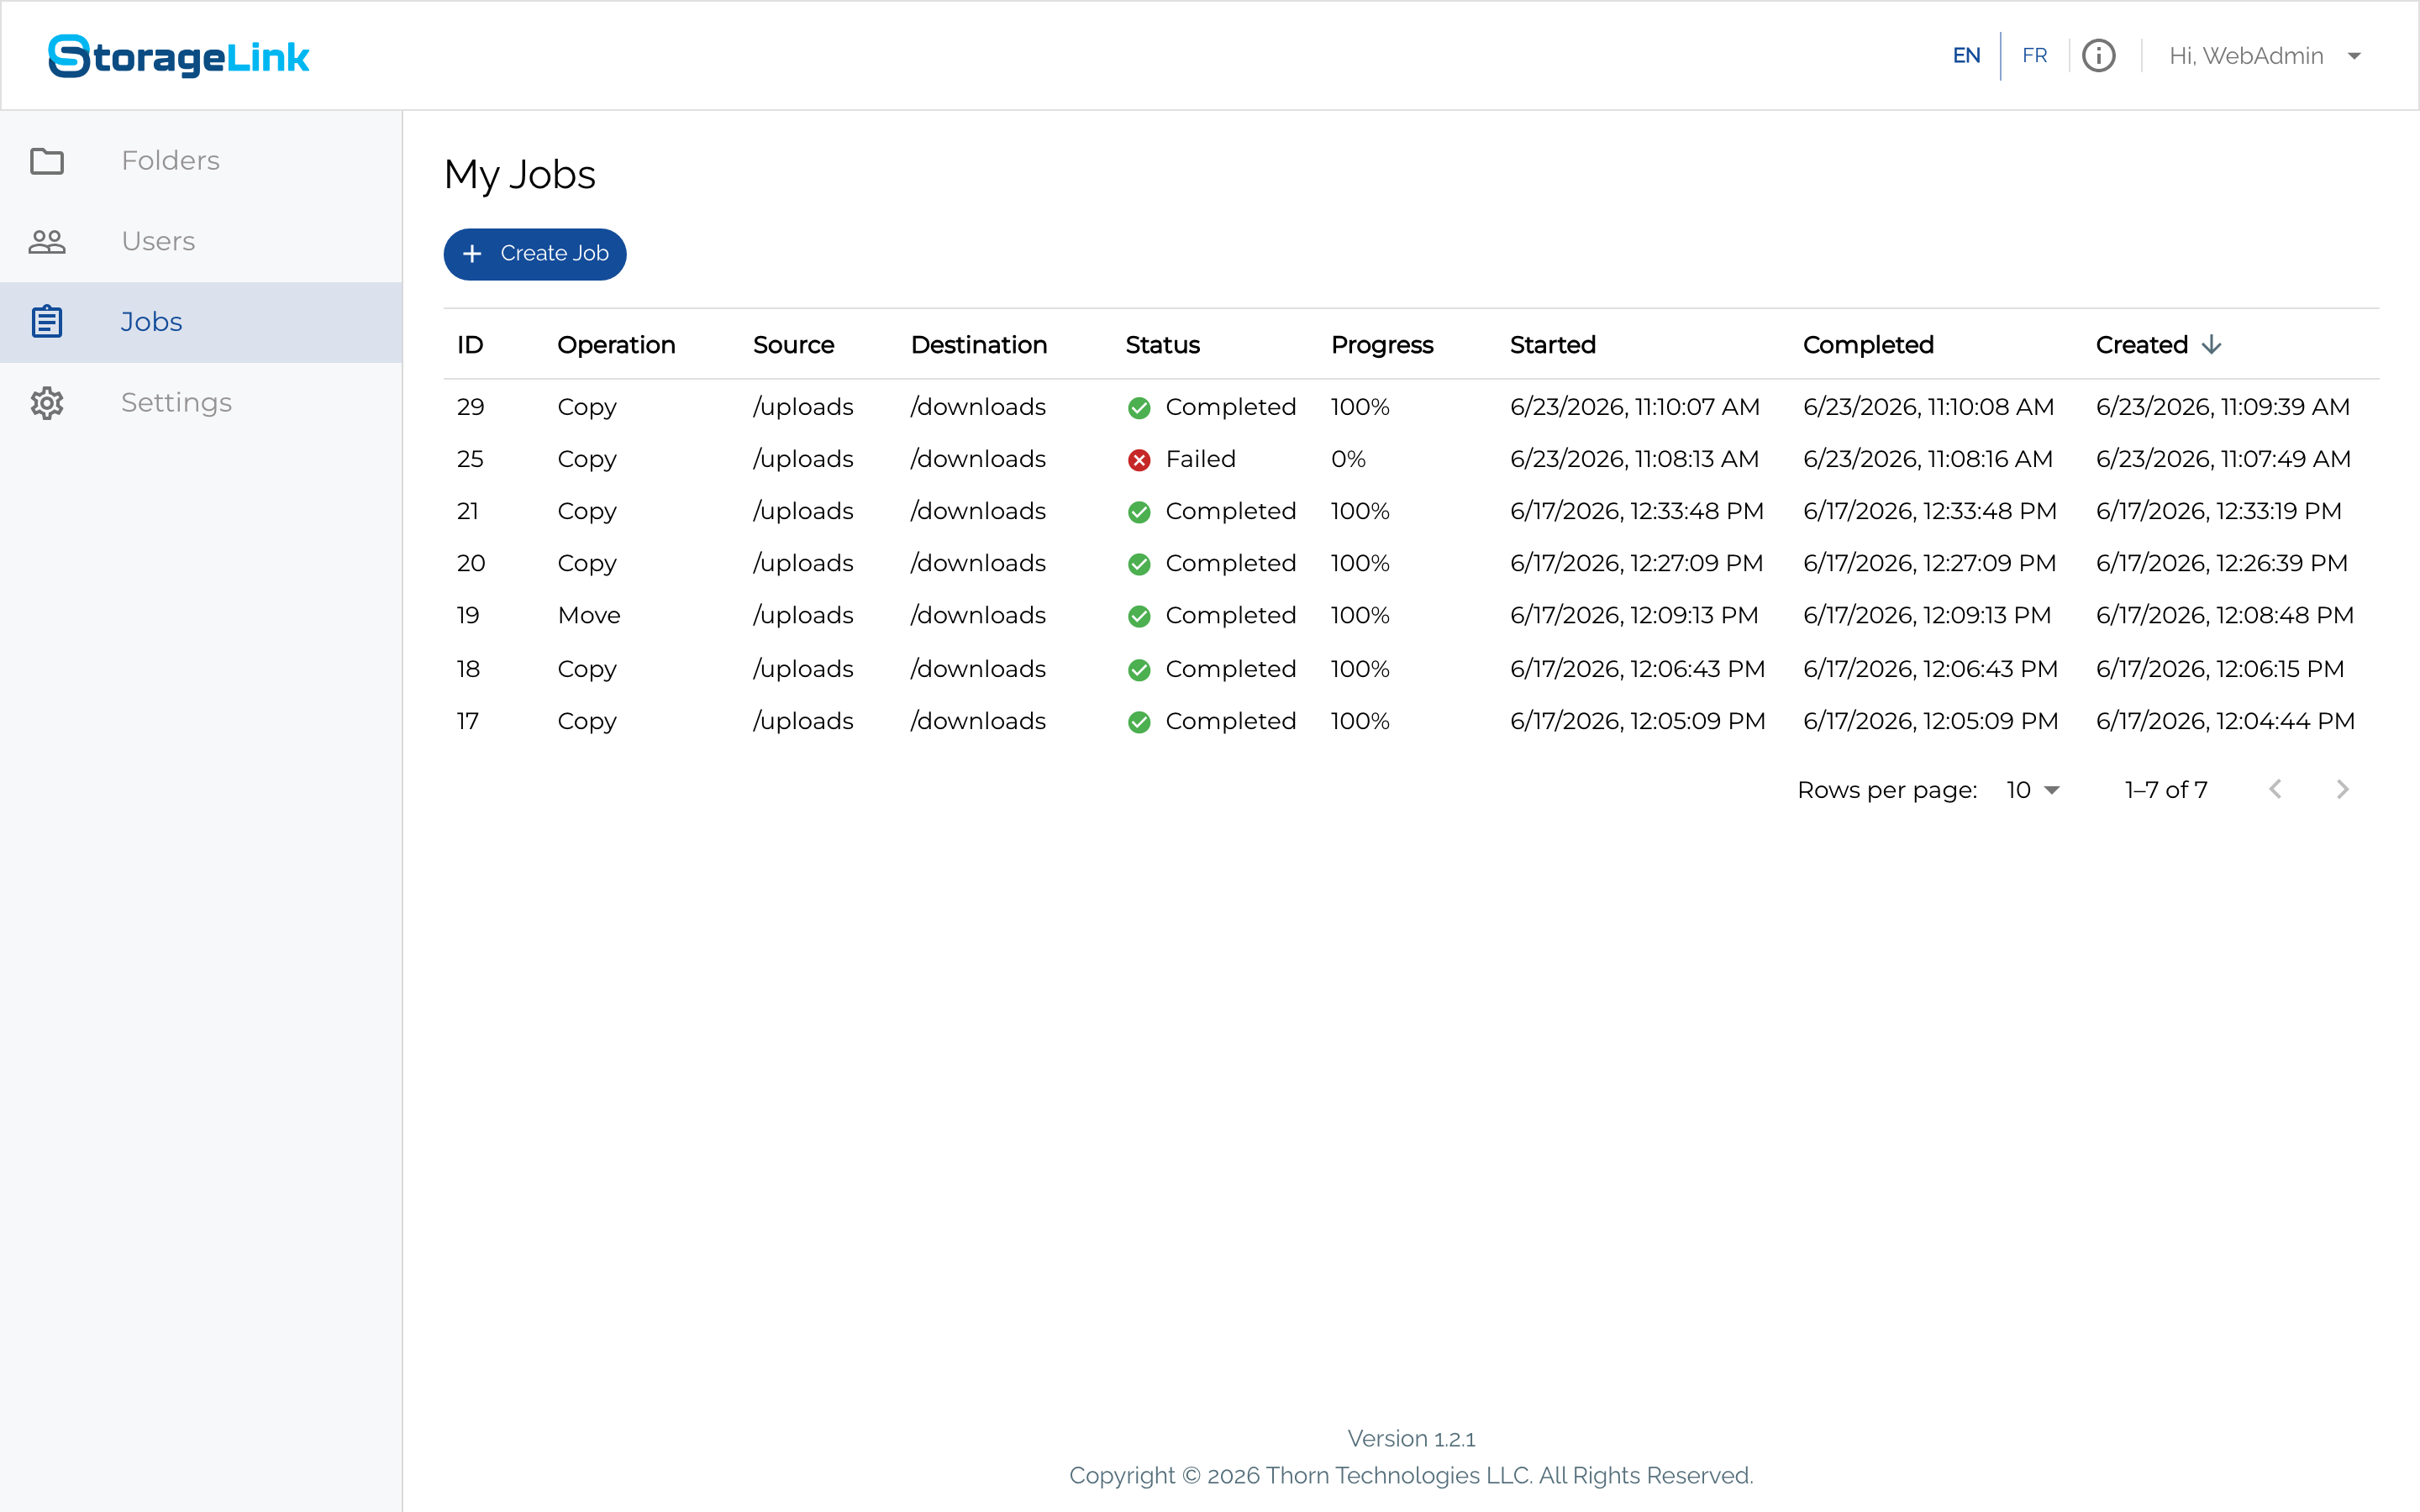
Task: Click the 100% progress for job 18
Action: pos(1360,669)
